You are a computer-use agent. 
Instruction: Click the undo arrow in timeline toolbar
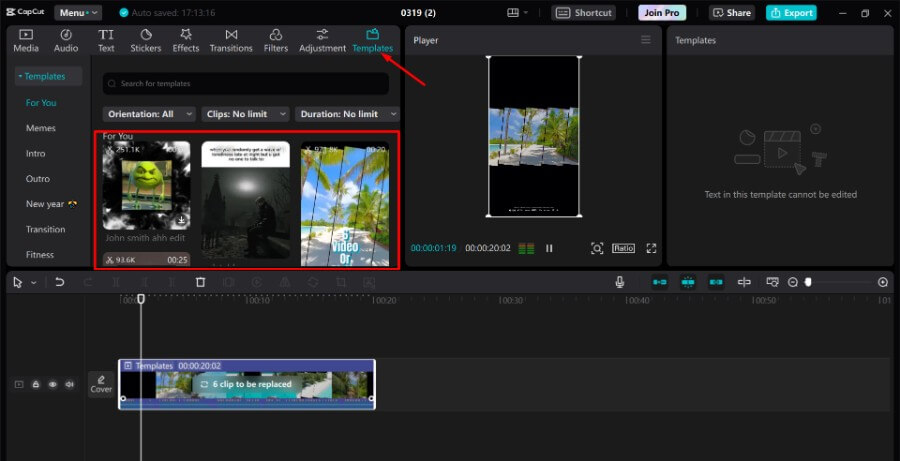(59, 283)
